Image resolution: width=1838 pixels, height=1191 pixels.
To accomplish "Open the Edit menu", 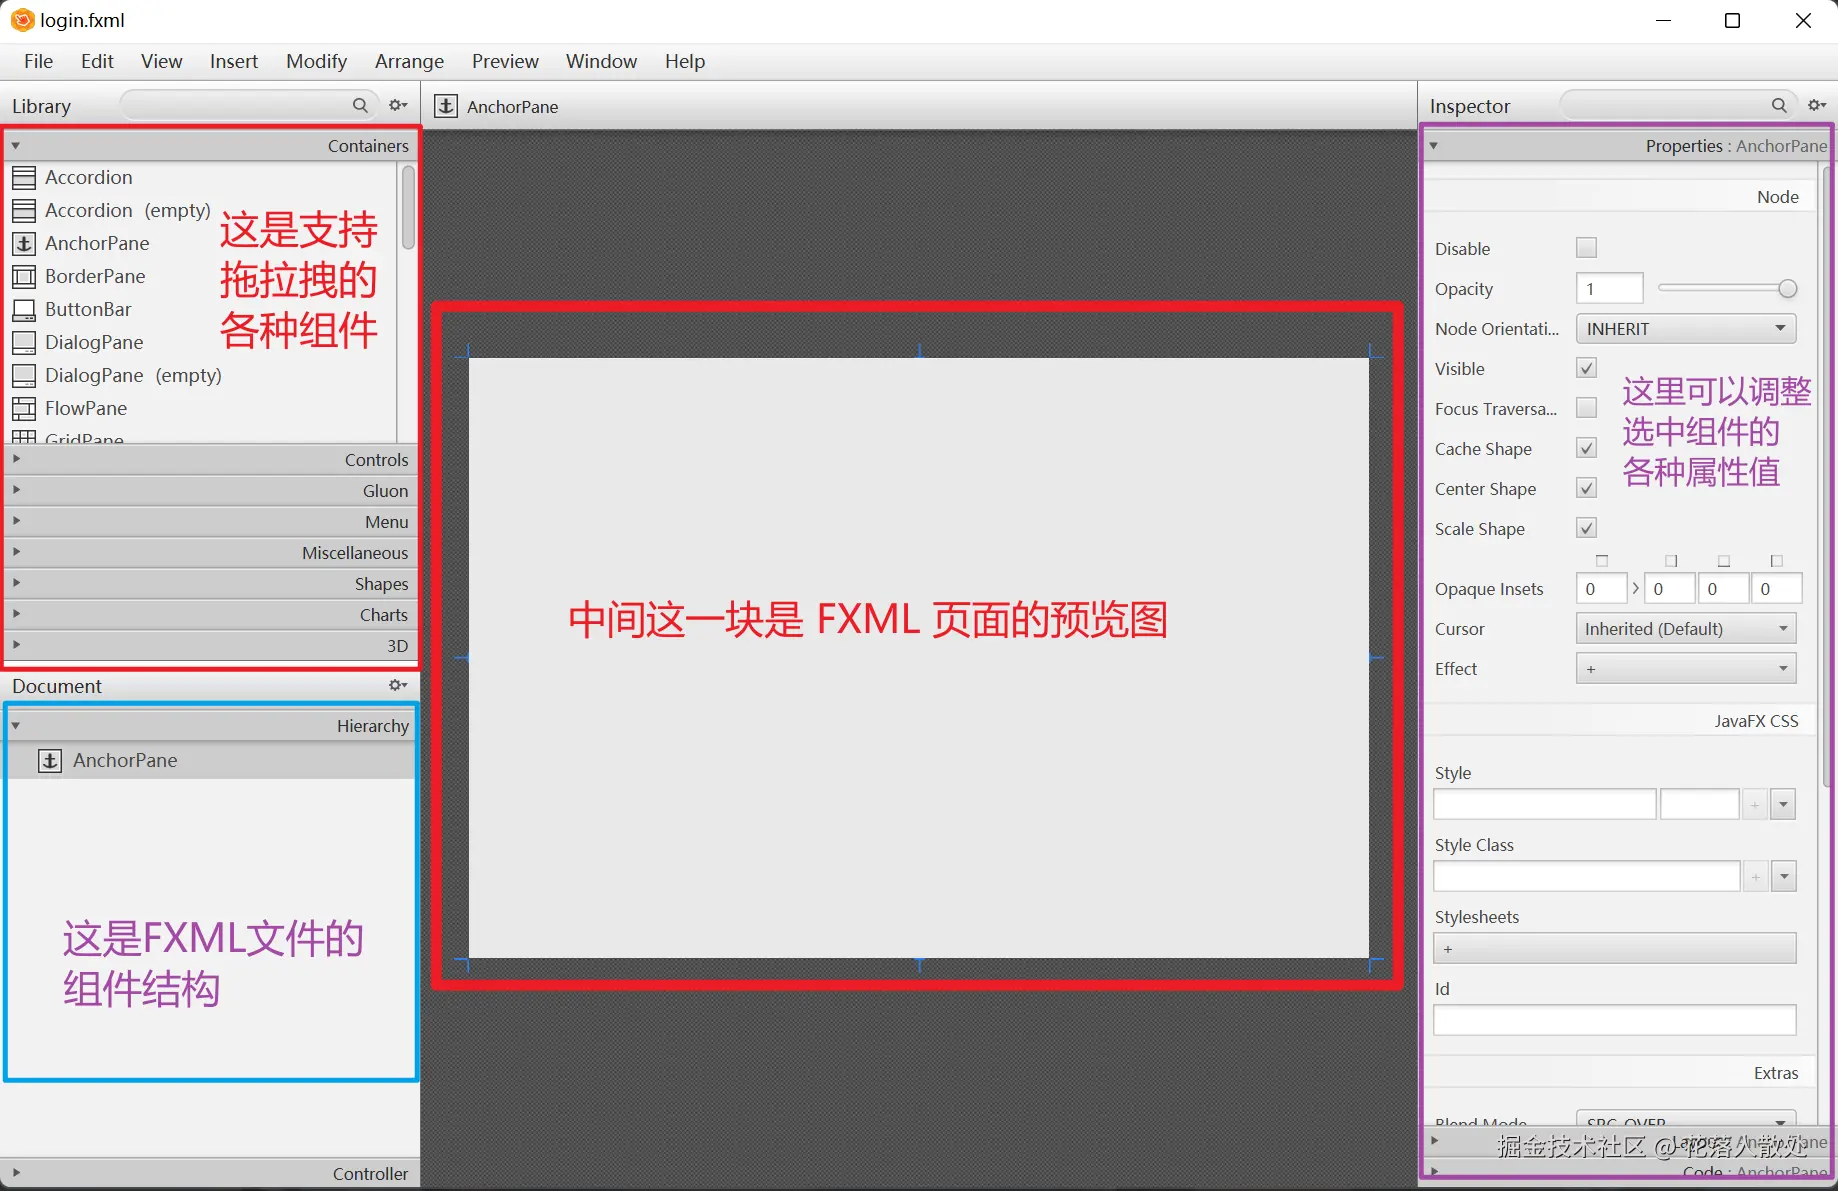I will [x=97, y=61].
